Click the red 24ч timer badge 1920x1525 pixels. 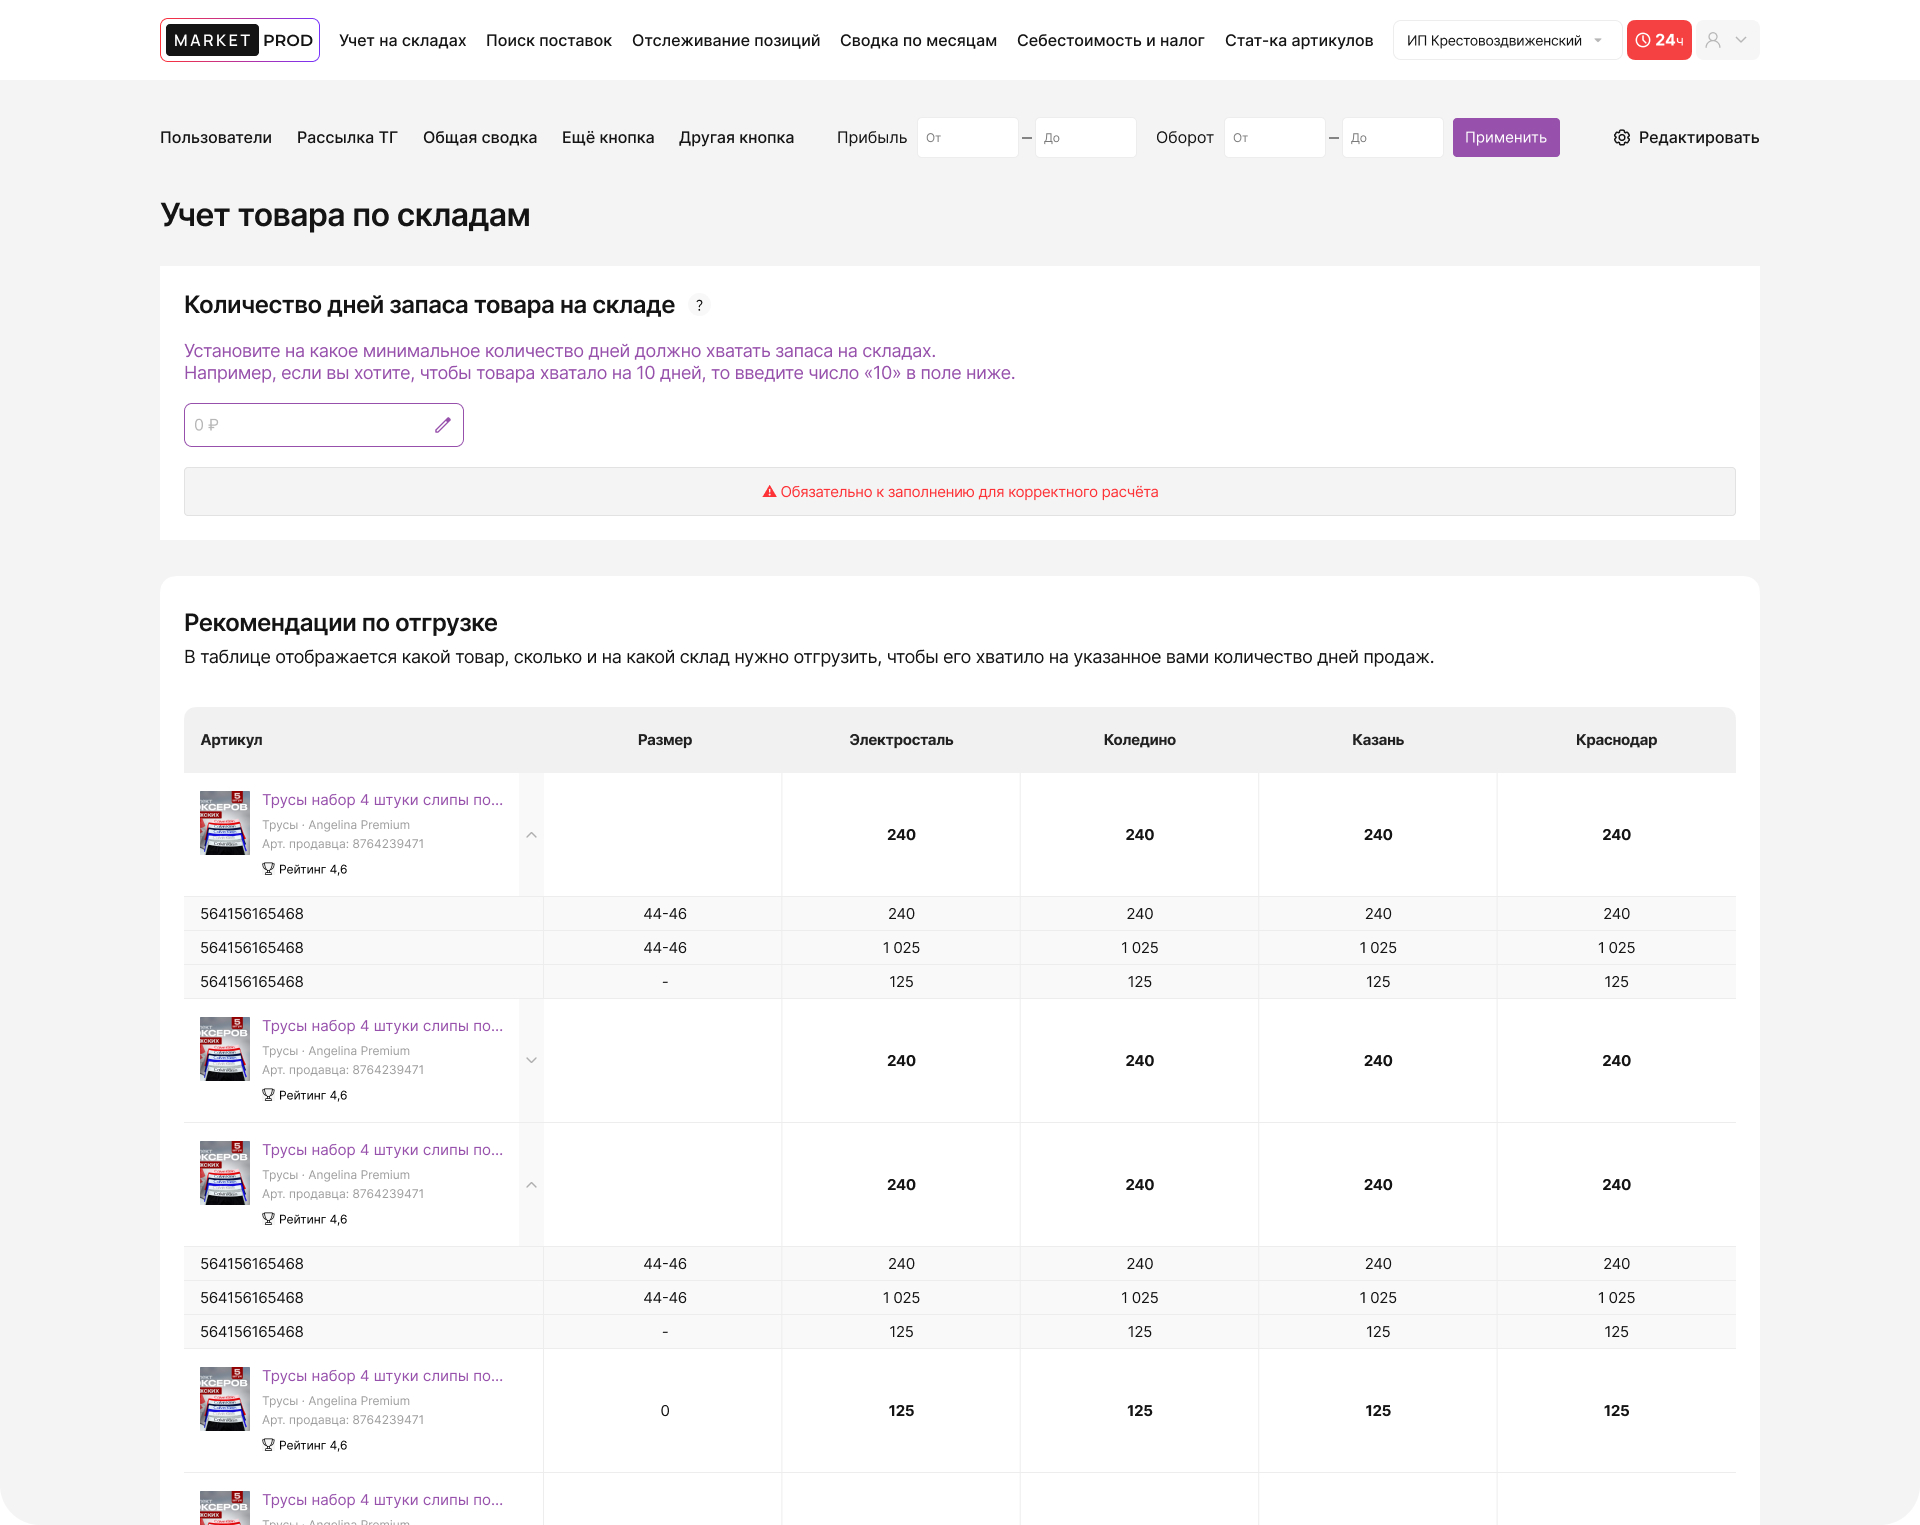(x=1658, y=40)
